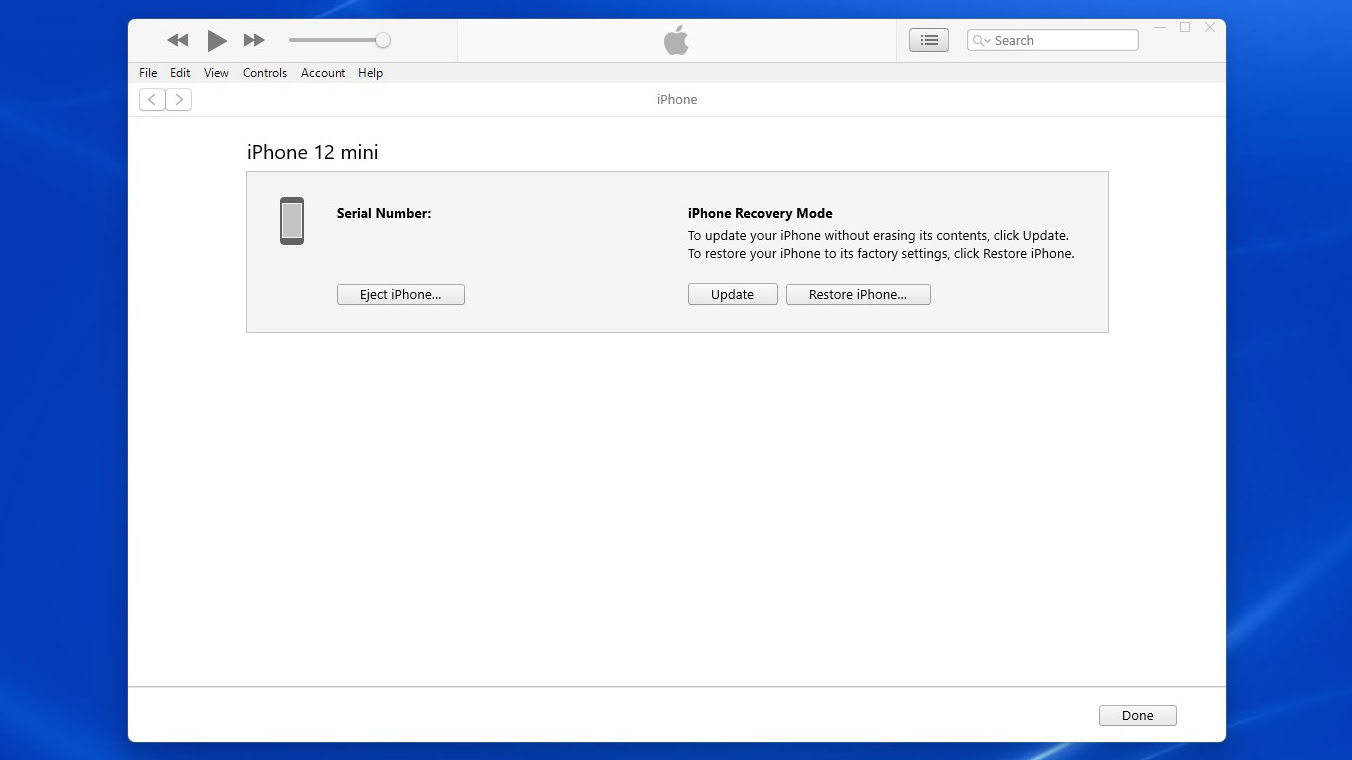The width and height of the screenshot is (1352, 760).
Task: Open the View menu
Action: click(216, 73)
